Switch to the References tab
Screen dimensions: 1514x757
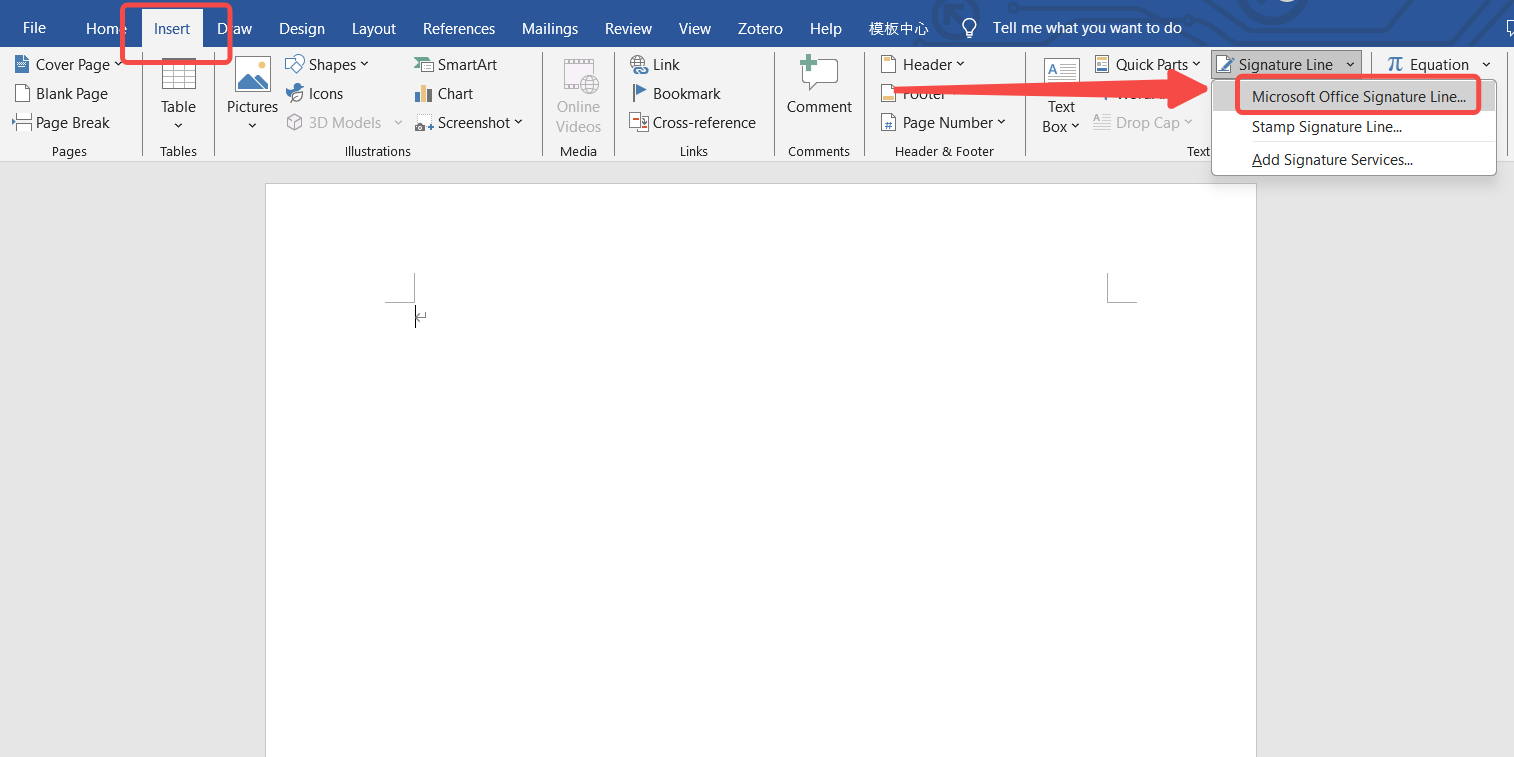click(x=459, y=29)
